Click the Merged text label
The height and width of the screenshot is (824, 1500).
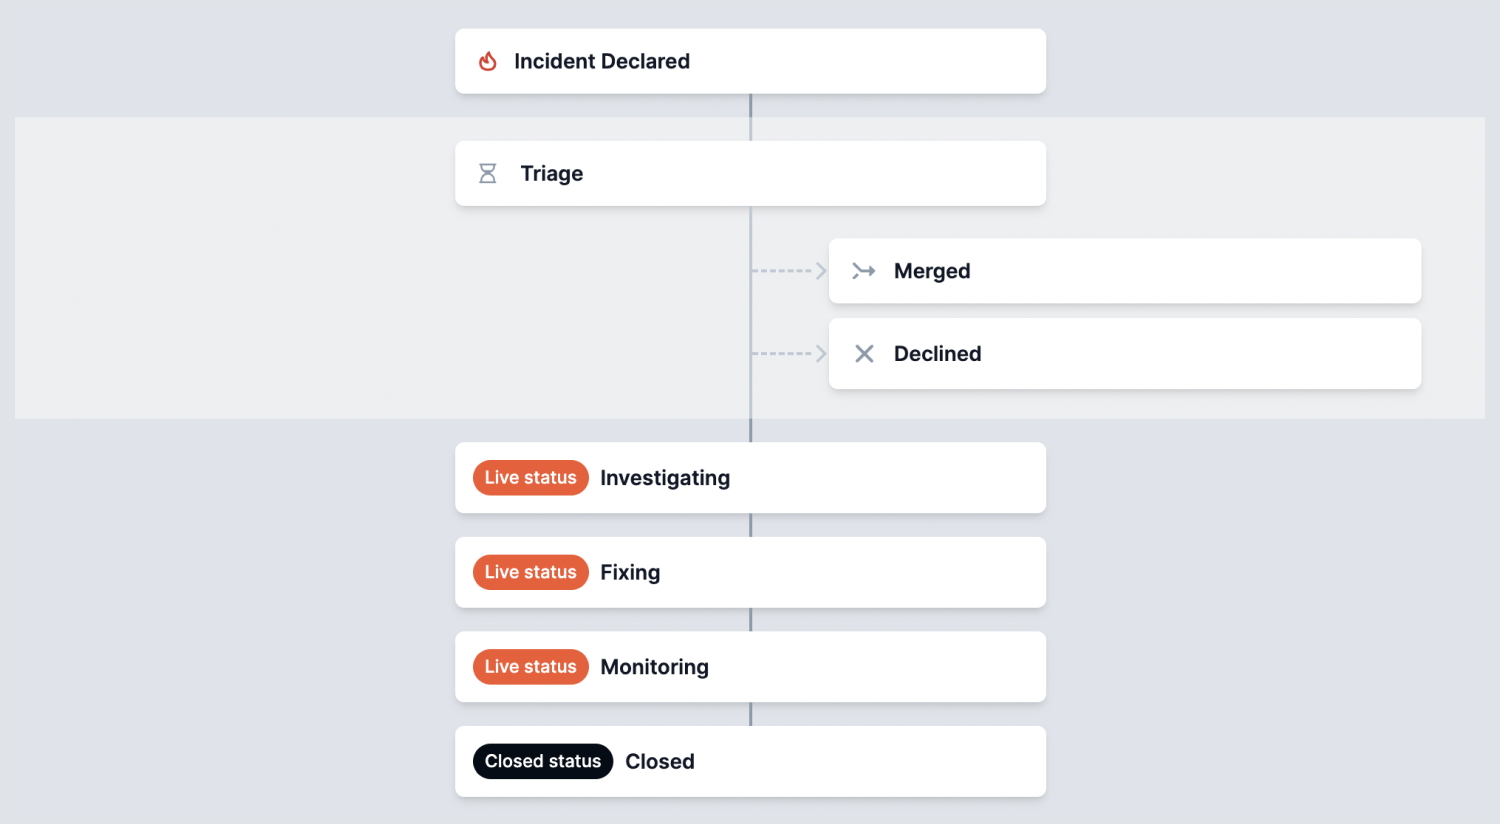932,271
